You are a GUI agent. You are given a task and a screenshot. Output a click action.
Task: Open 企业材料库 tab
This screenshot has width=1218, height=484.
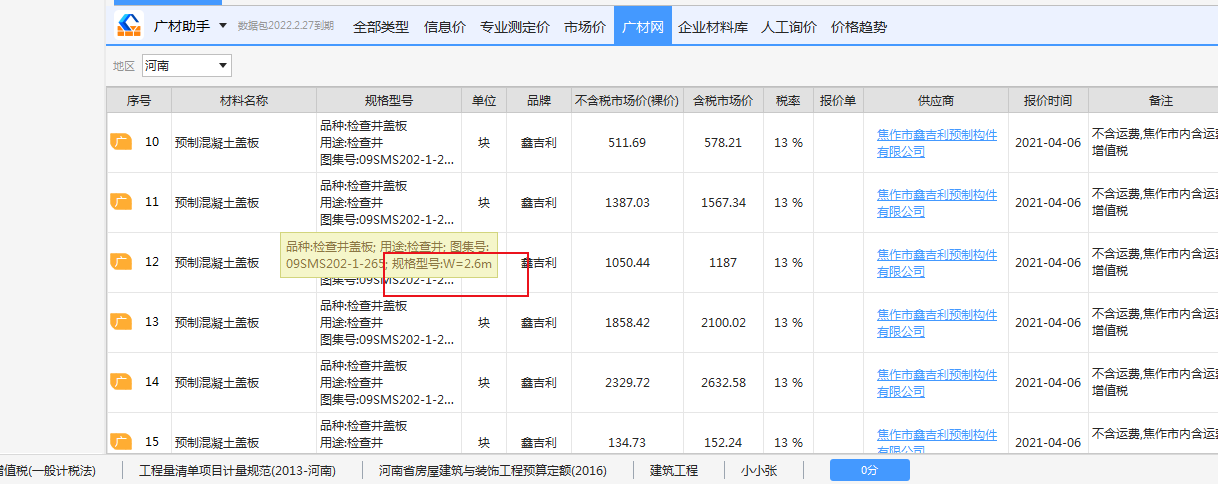coord(713,27)
